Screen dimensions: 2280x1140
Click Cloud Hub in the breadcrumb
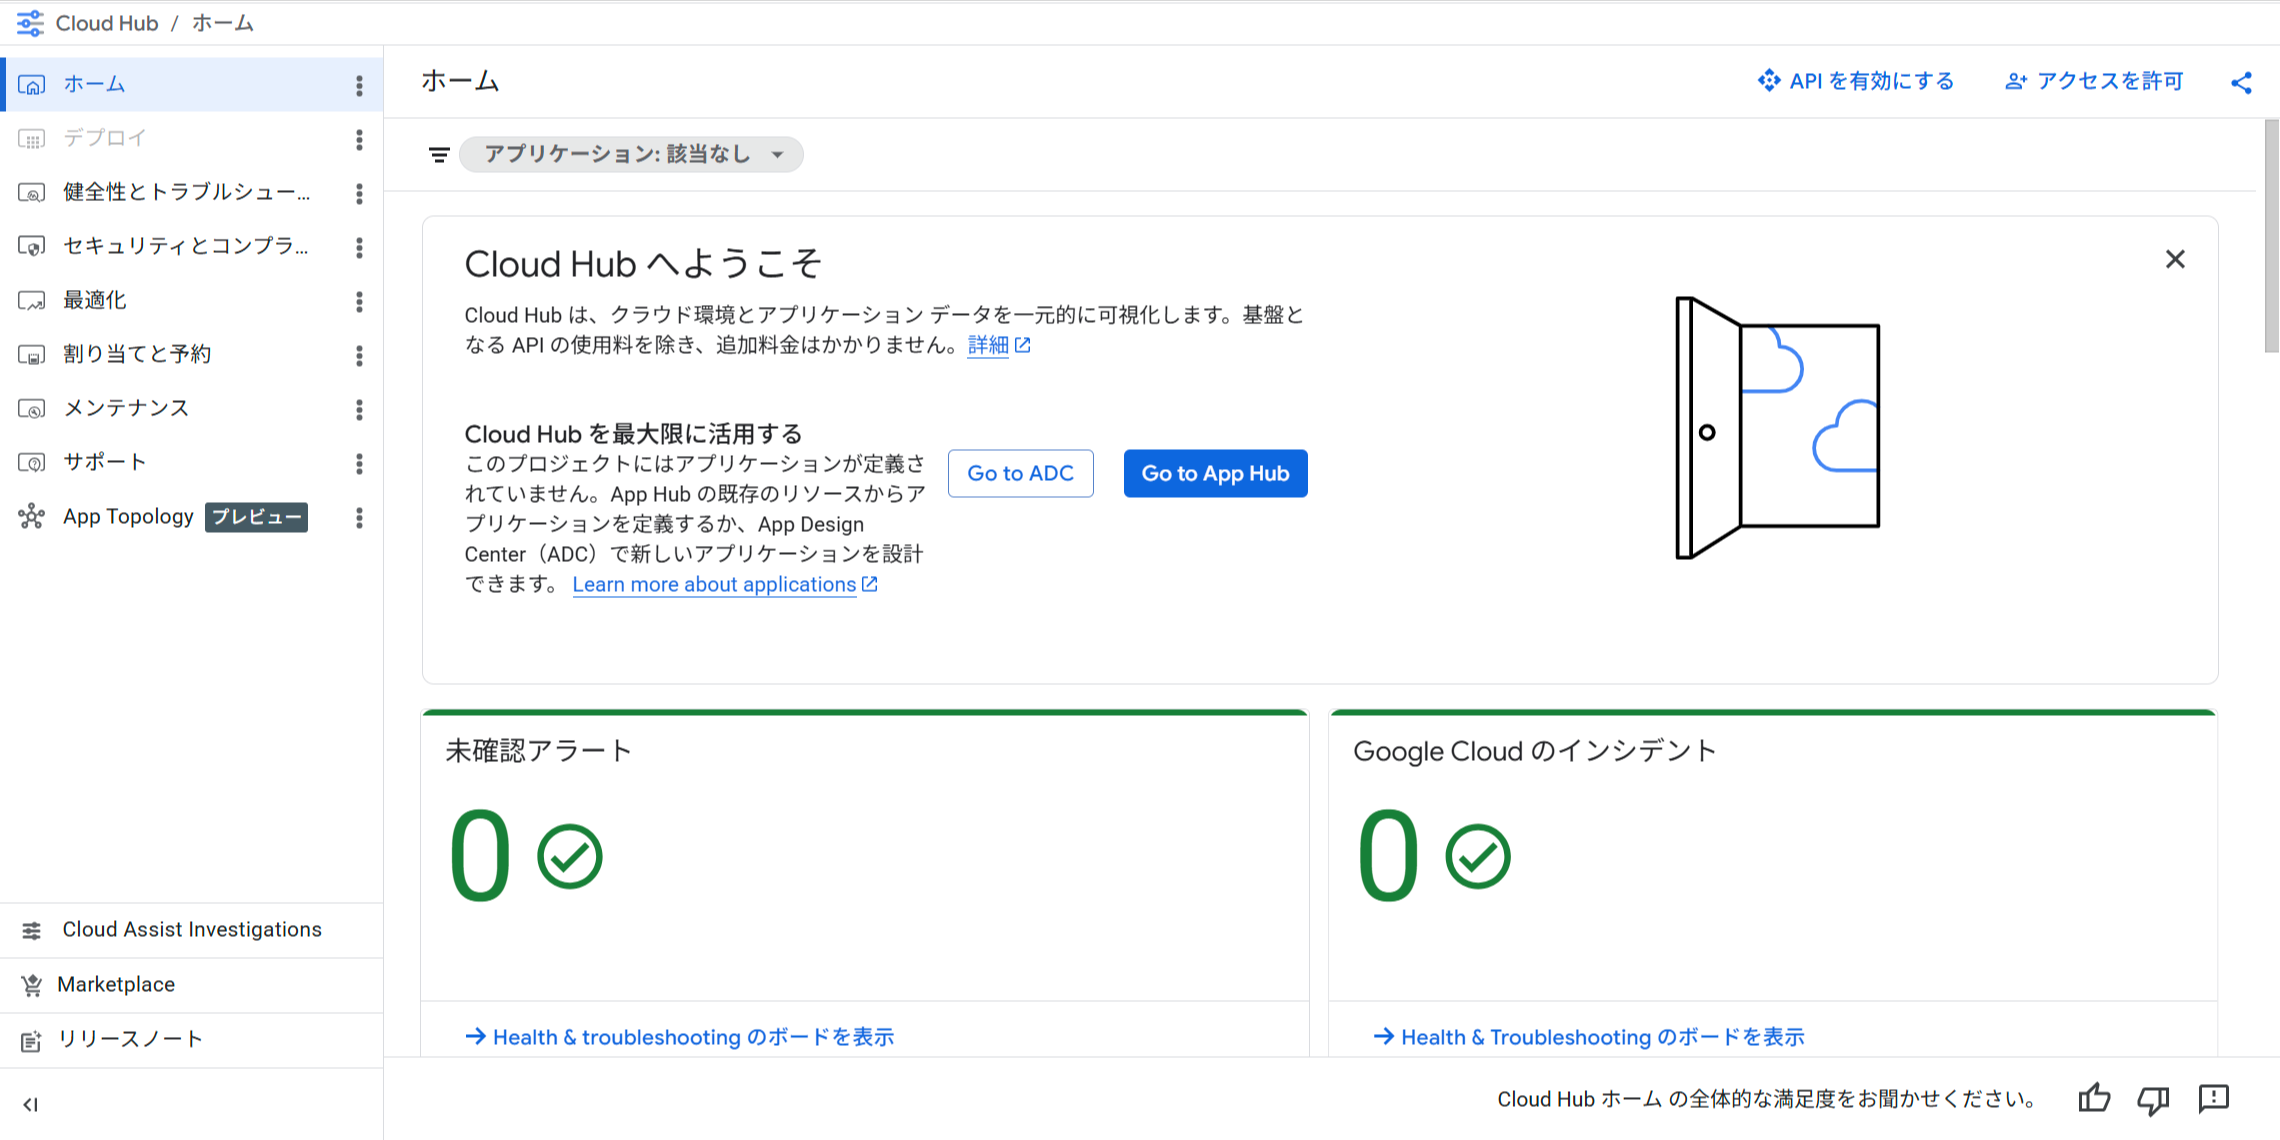(x=107, y=22)
